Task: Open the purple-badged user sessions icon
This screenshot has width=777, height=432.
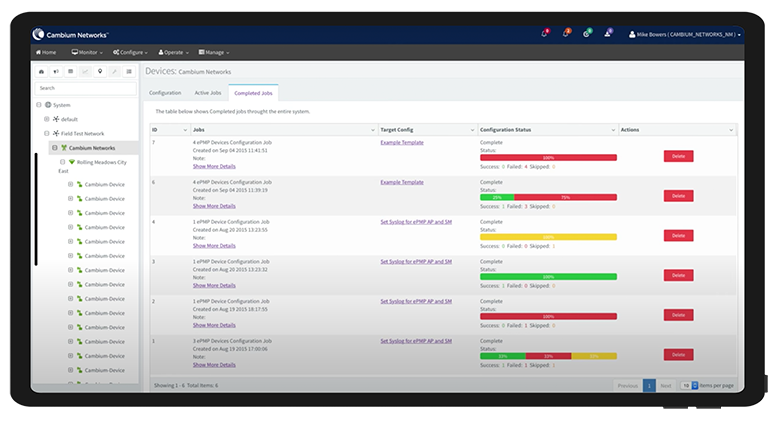Action: pyautogui.click(x=608, y=33)
